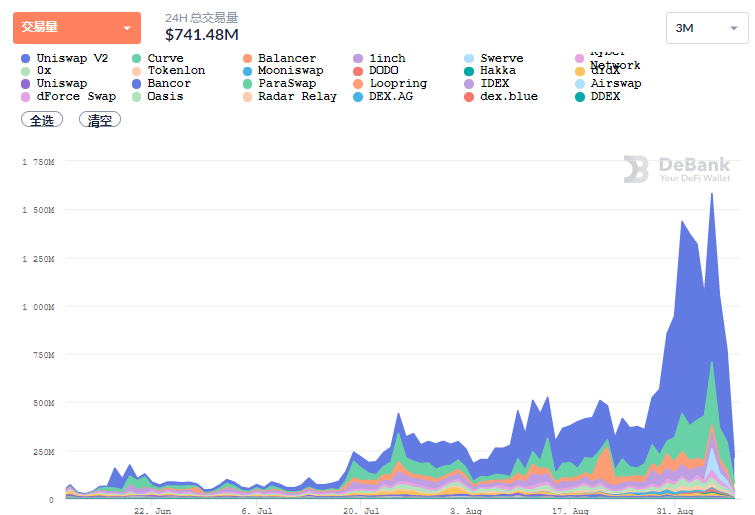
Task: Toggle DODO legend series
Action: click(376, 71)
